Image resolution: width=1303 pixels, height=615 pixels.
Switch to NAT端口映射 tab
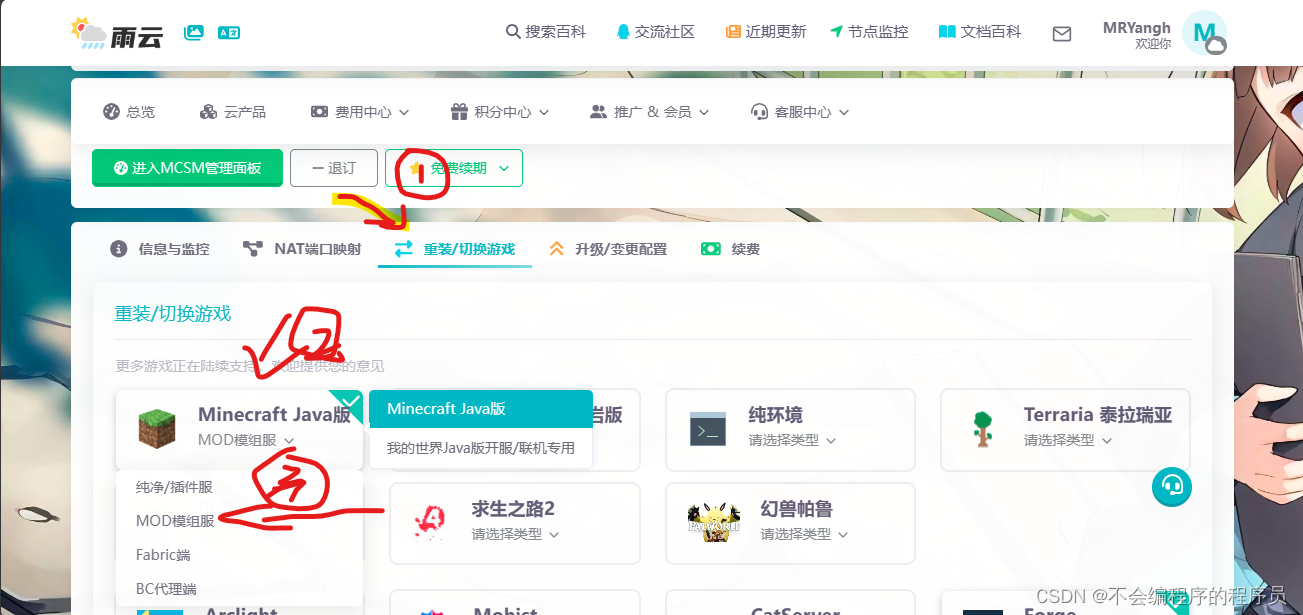[302, 249]
